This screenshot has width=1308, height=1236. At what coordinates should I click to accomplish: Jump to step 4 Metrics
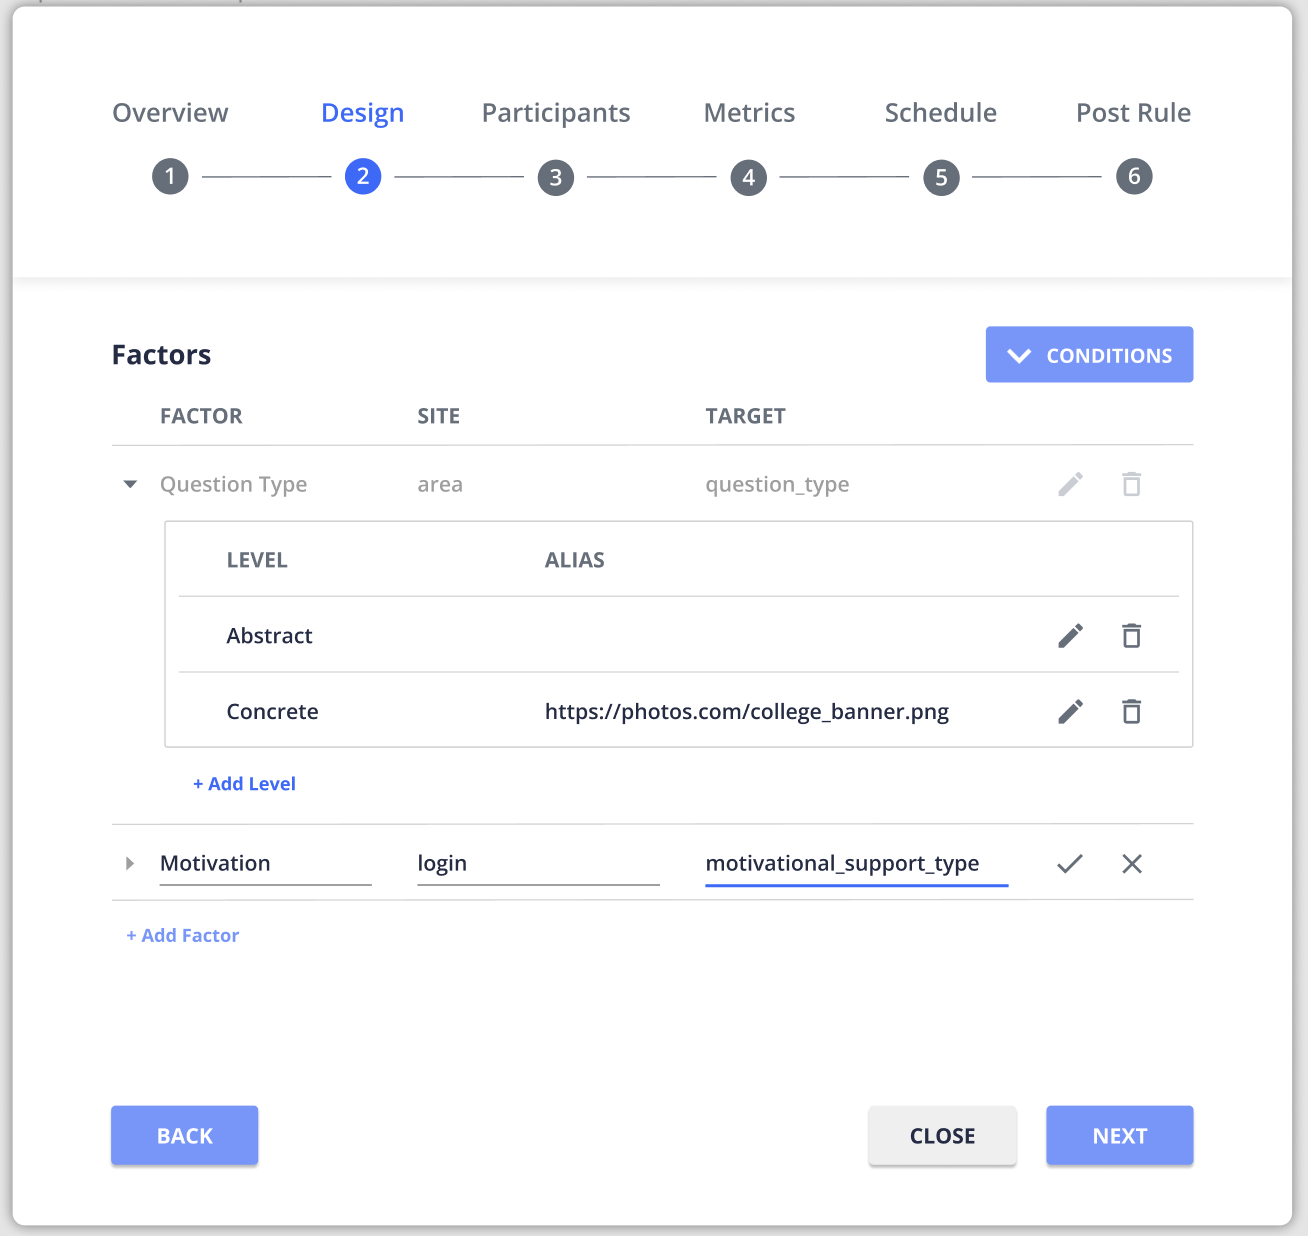point(748,177)
